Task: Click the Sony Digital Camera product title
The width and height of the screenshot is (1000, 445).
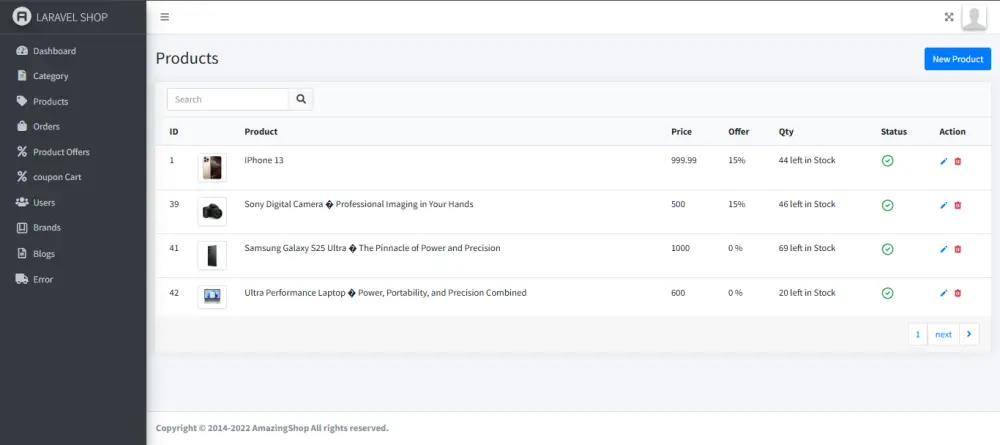Action: [359, 204]
